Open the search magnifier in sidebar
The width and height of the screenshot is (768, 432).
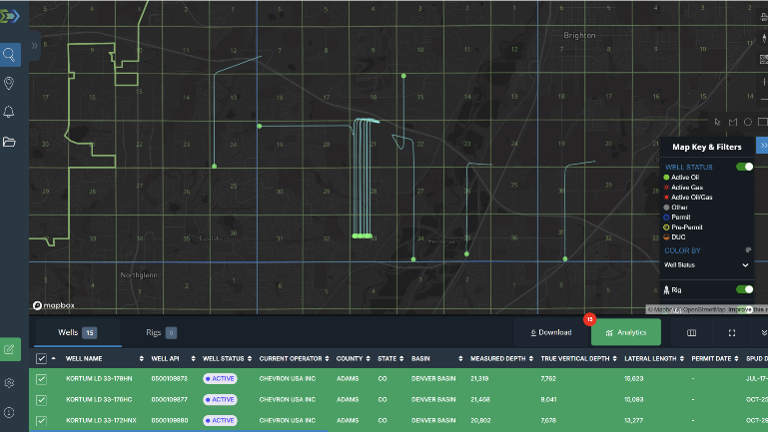coord(10,55)
